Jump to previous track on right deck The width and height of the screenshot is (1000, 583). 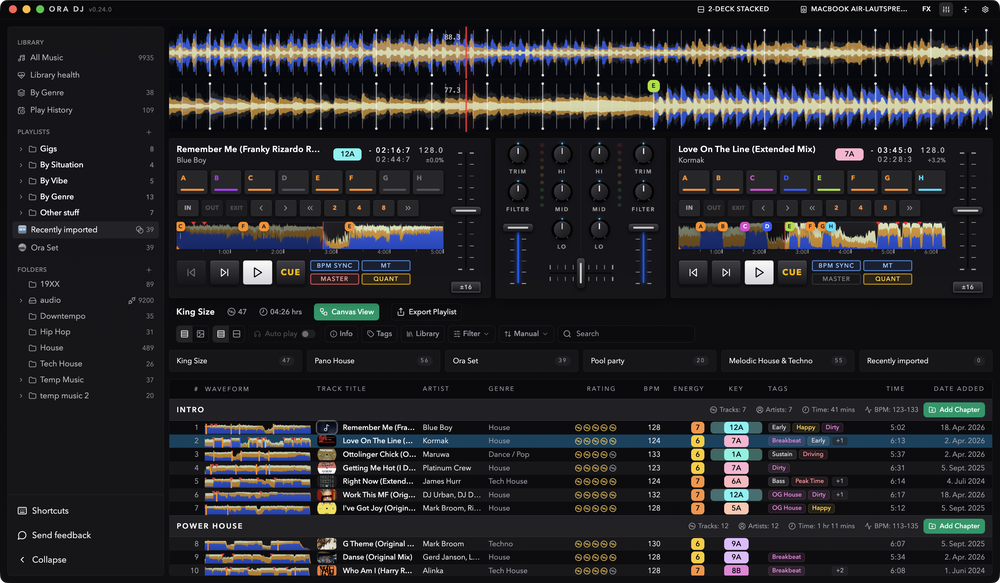tap(693, 272)
